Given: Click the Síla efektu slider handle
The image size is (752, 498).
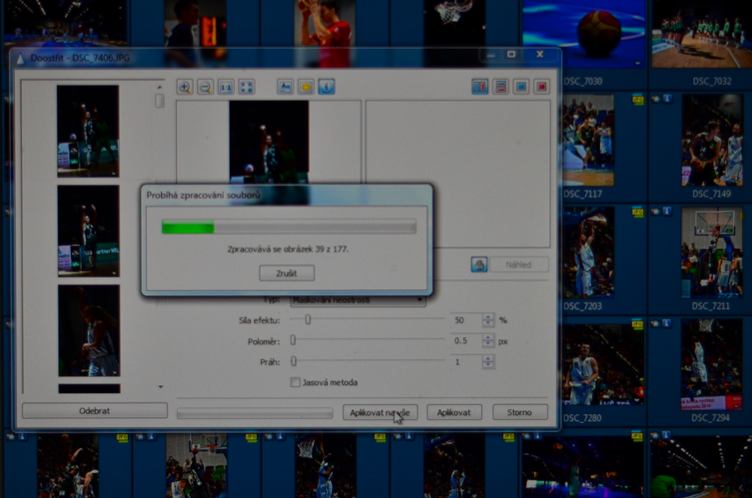Looking at the screenshot, I should coord(308,320).
